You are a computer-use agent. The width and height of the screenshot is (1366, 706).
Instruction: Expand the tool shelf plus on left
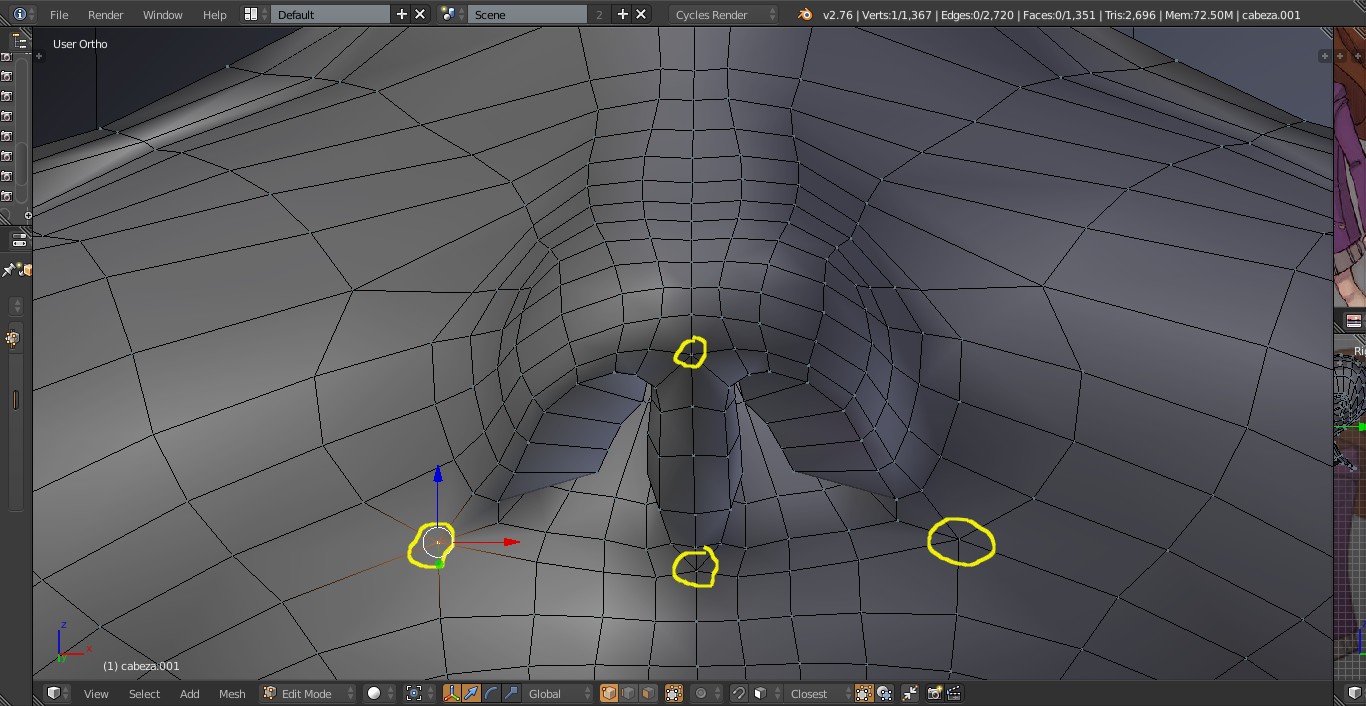39,56
